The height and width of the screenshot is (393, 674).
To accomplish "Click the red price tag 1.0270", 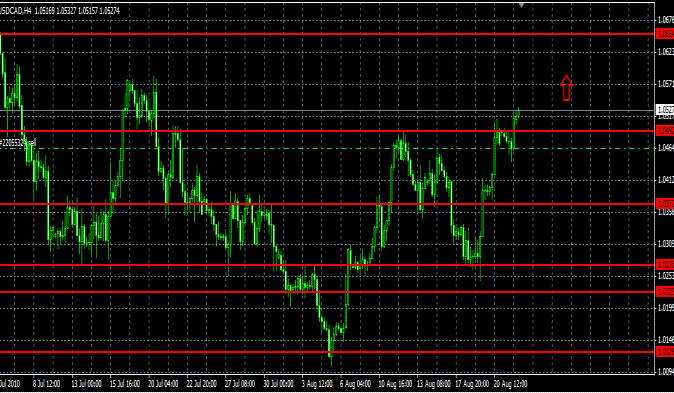I will tap(665, 265).
